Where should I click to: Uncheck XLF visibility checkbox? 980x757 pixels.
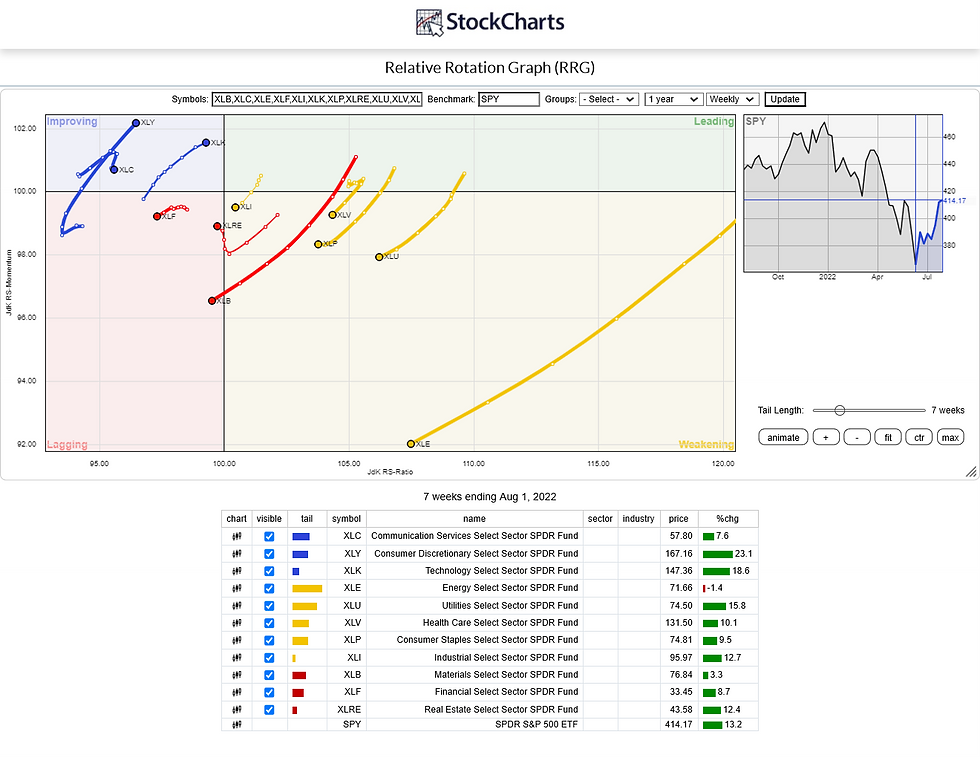269,692
